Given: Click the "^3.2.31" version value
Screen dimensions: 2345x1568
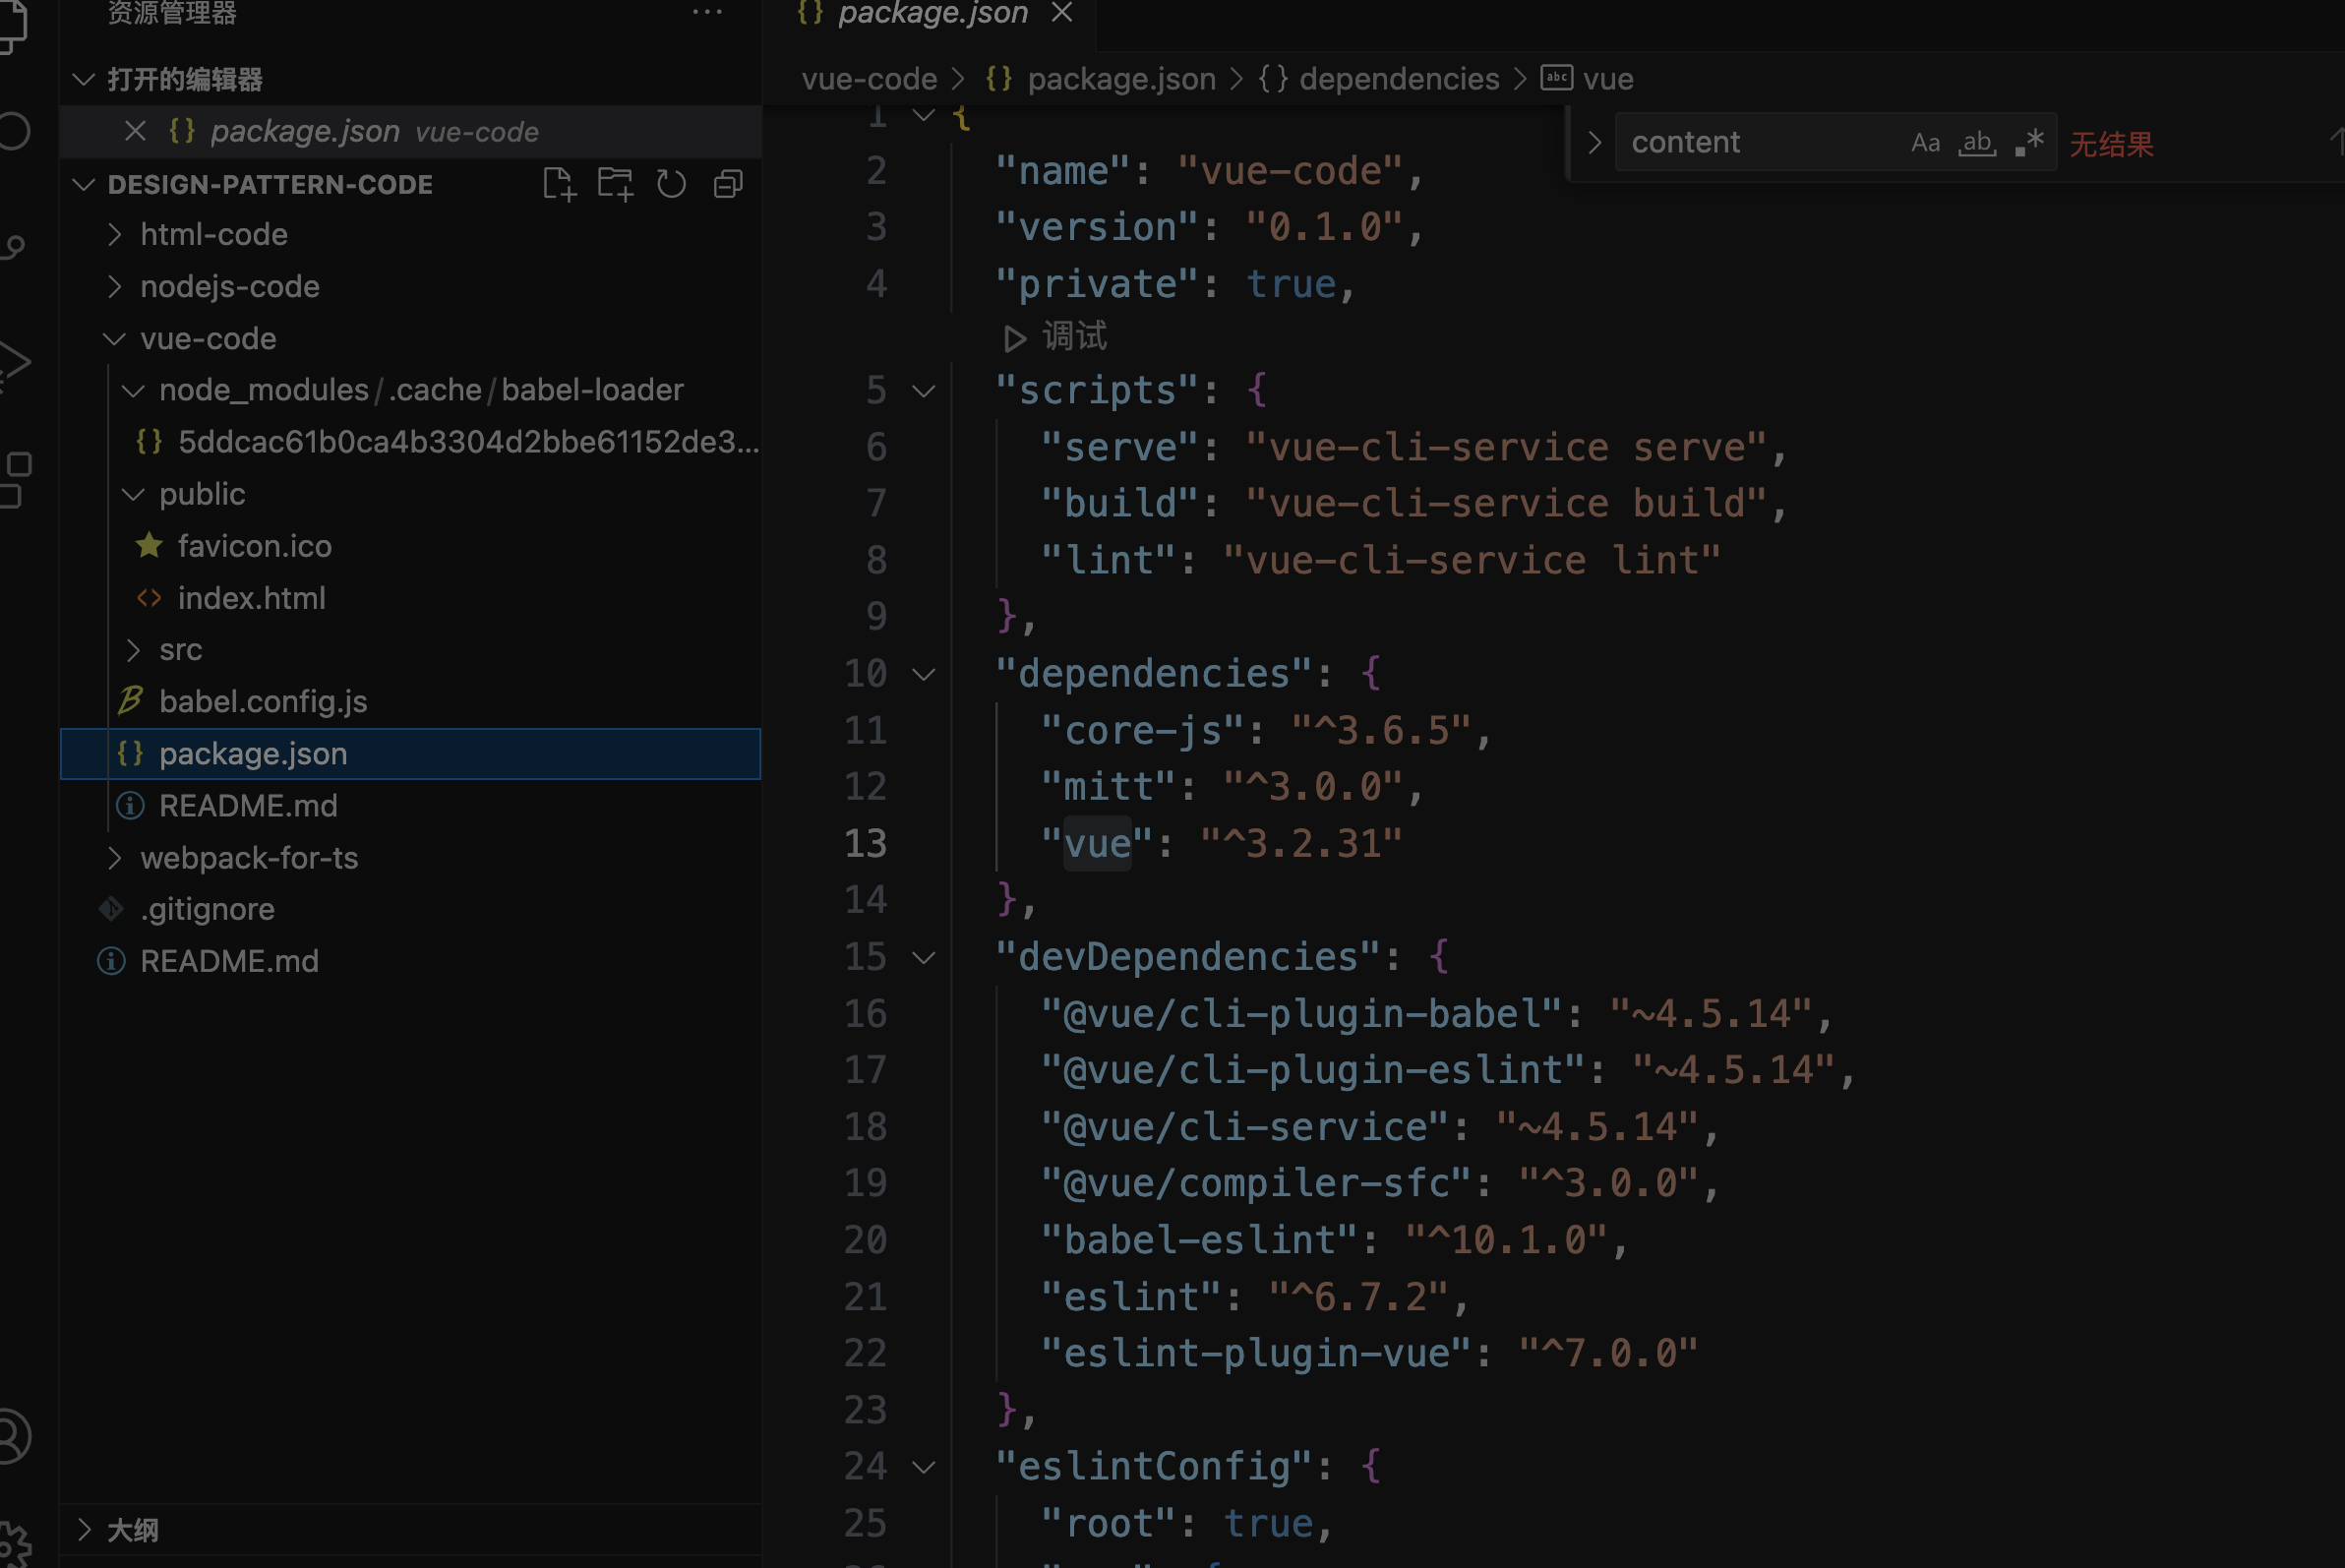Looking at the screenshot, I should click(x=1301, y=844).
